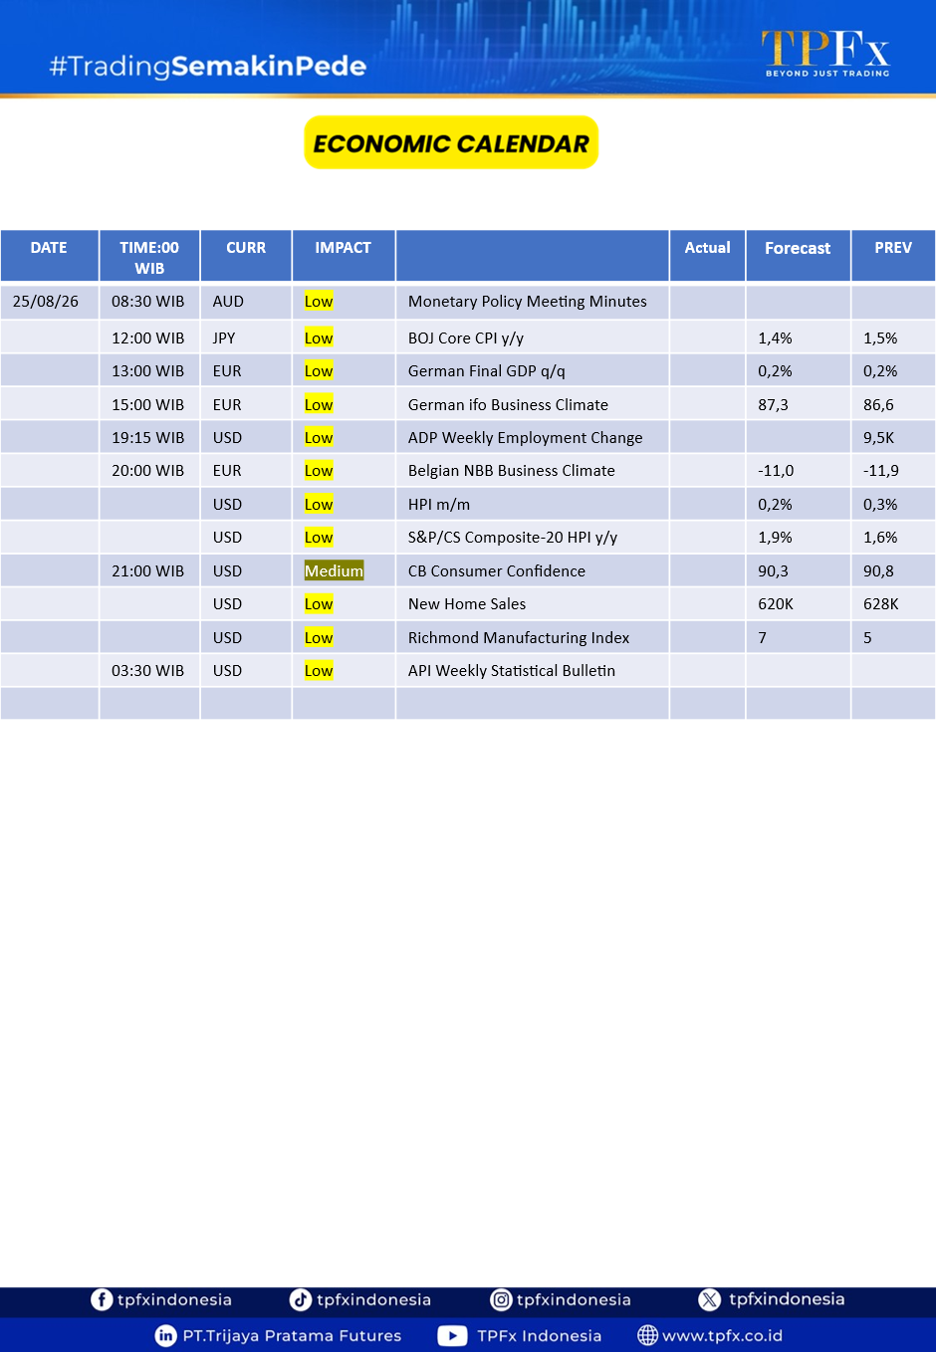Click the TPFx logo in the header
The height and width of the screenshot is (1352, 936).
pos(826,53)
